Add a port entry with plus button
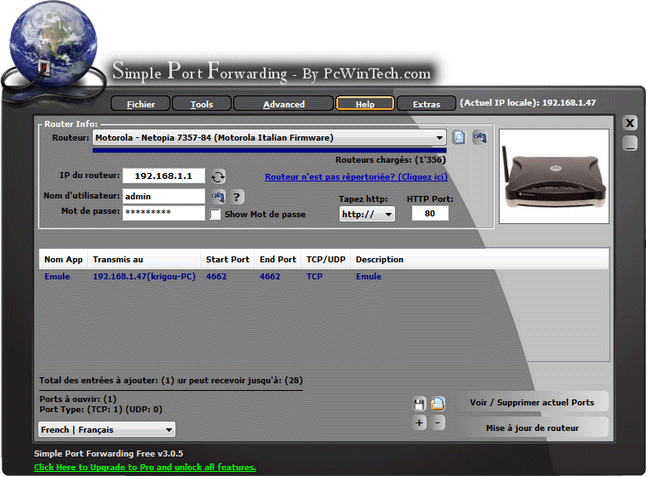The width and height of the screenshot is (647, 477). 419,423
